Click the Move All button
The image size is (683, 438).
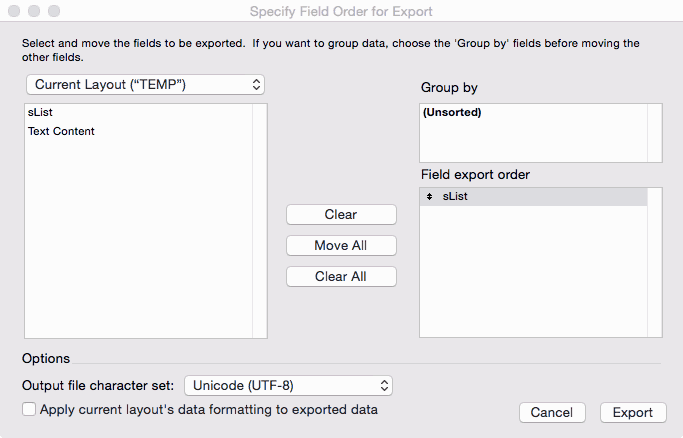[x=341, y=245]
